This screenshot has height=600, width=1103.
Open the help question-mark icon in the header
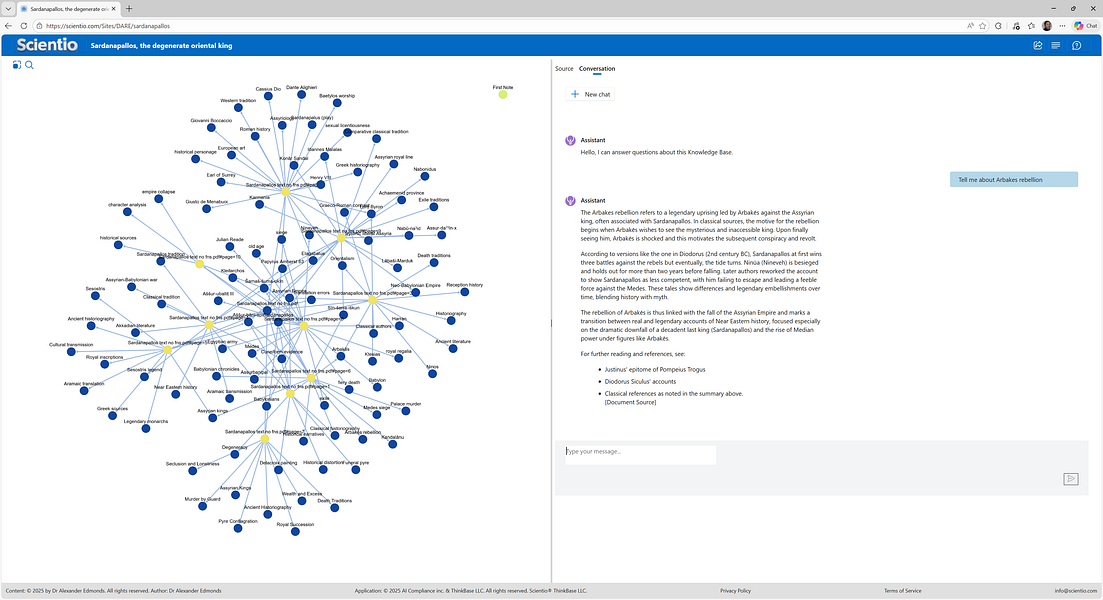coord(1076,45)
